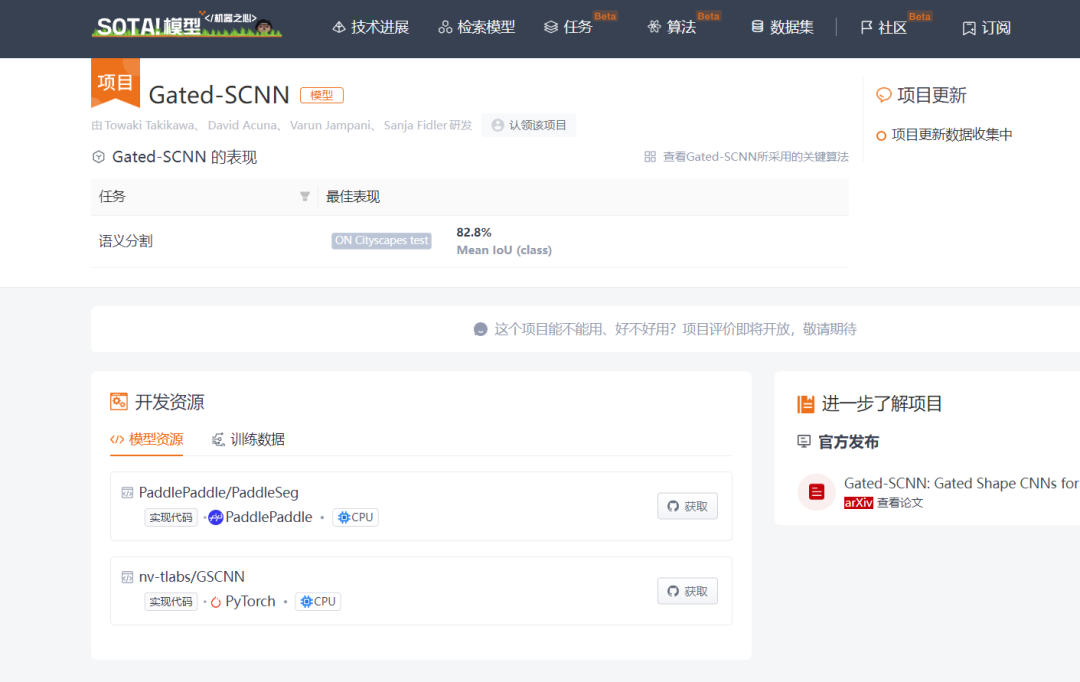Click the arXiv badge
1080x682 pixels.
pos(858,503)
